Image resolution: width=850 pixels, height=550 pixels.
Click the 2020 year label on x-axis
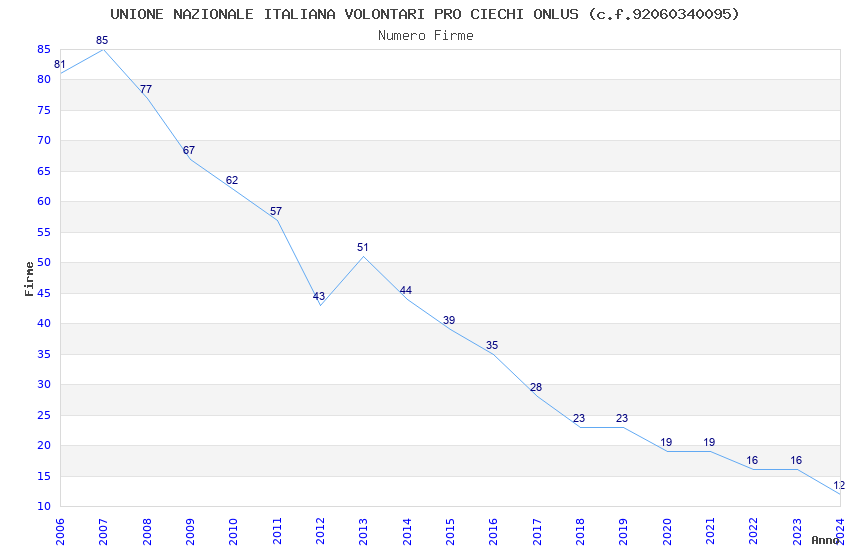pyautogui.click(x=667, y=531)
